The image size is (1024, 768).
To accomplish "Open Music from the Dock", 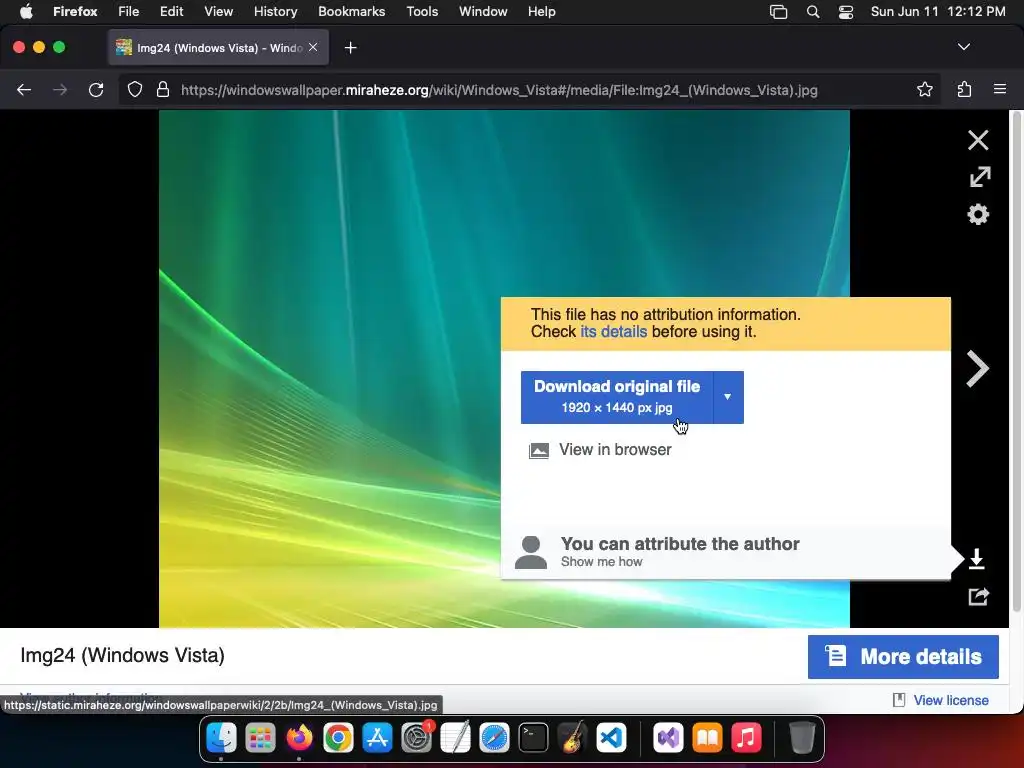I will click(x=746, y=738).
